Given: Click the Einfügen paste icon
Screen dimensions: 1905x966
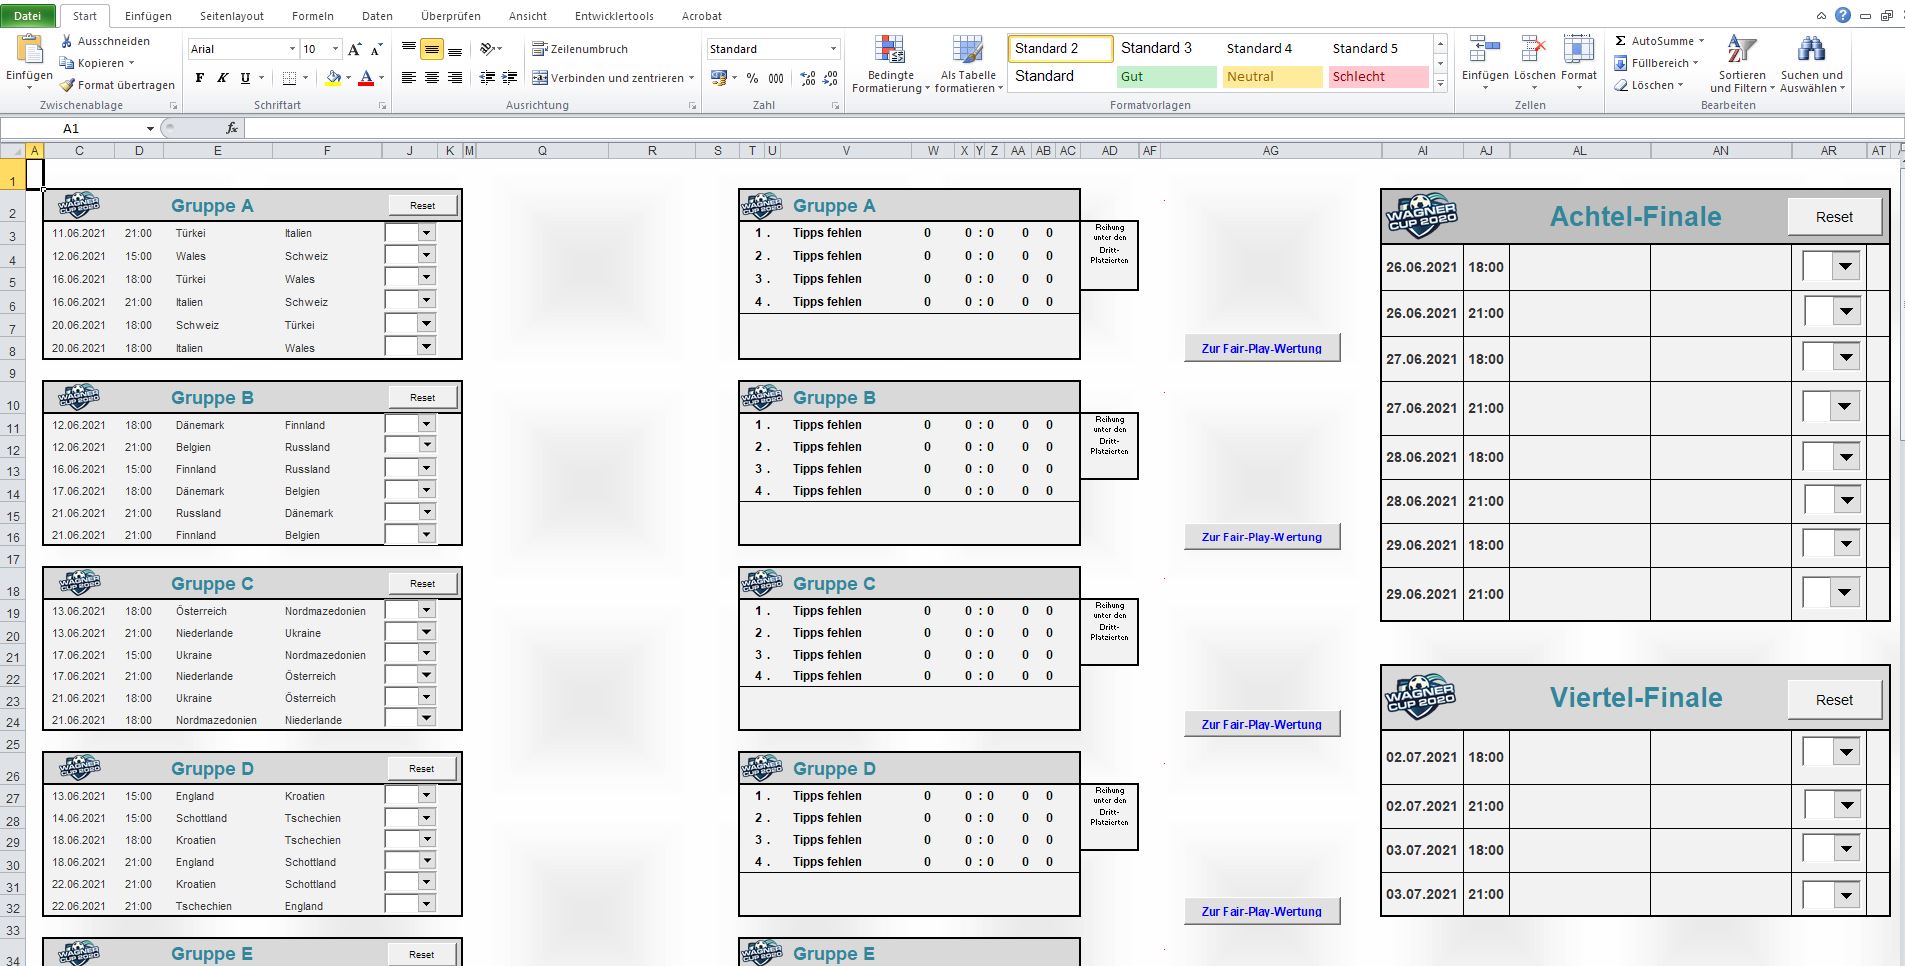Looking at the screenshot, I should (x=29, y=50).
